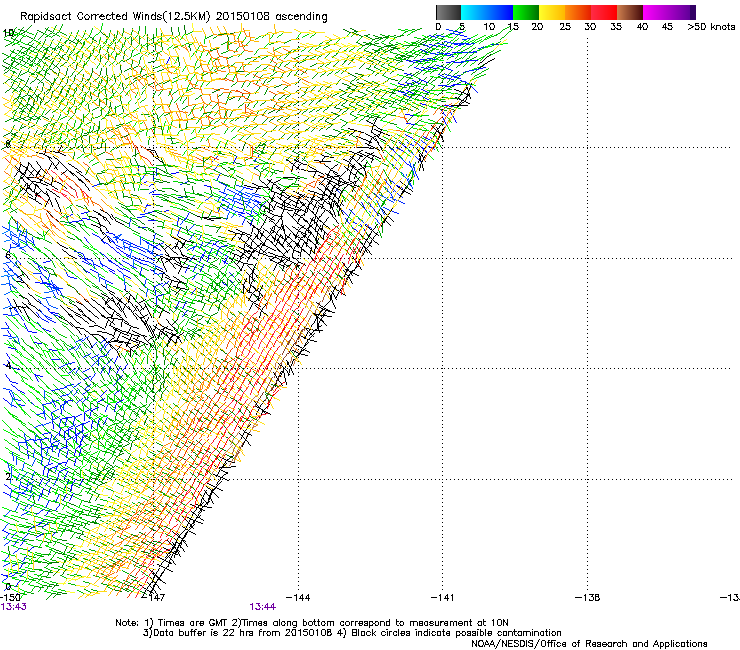This screenshot has width=740, height=650.
Task: Click the 'NOAA/NESDIS/Office of Research and Applications' credit
Action: (x=589, y=644)
